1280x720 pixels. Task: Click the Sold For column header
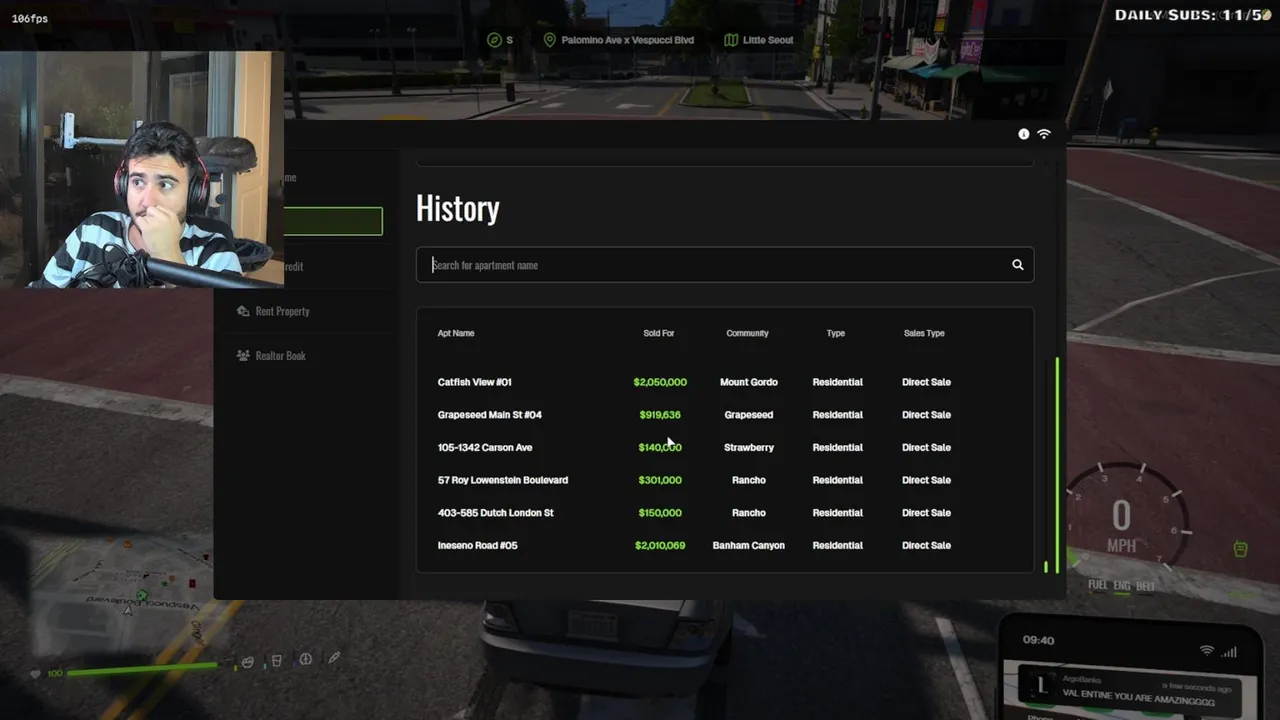coord(659,333)
